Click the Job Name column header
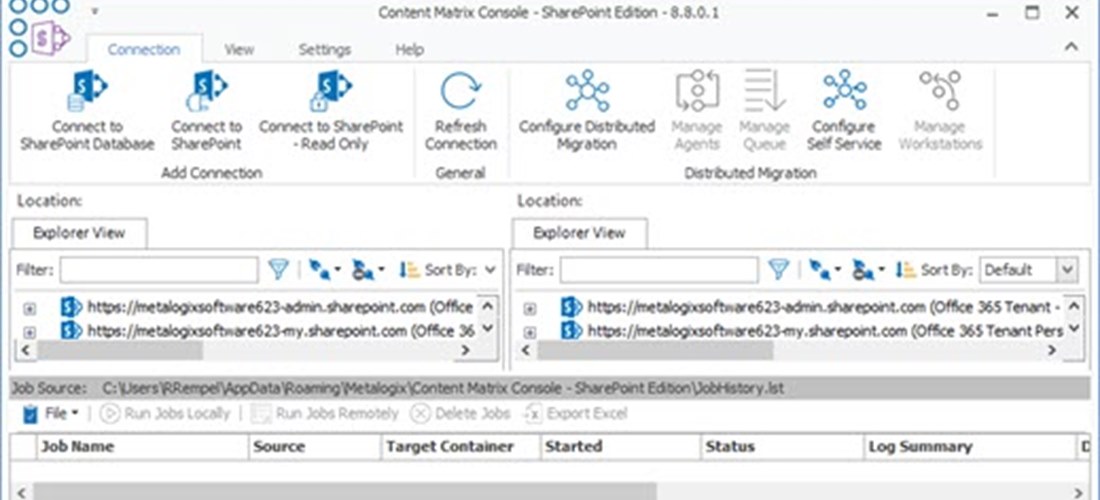Screen dimensions: 1100x500 77,447
